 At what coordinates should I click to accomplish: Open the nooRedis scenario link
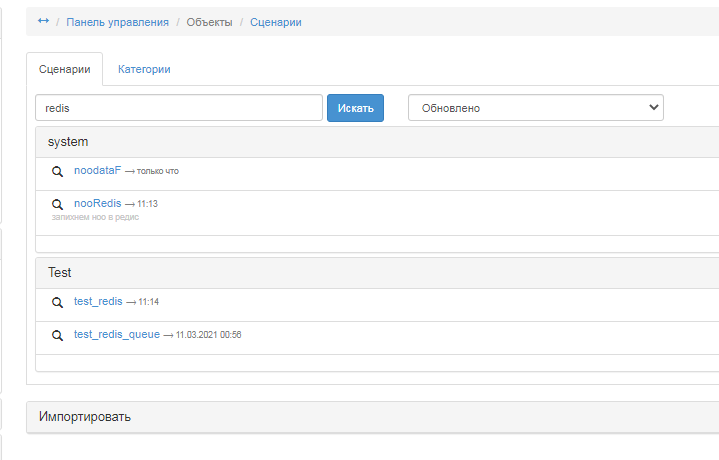(98, 203)
